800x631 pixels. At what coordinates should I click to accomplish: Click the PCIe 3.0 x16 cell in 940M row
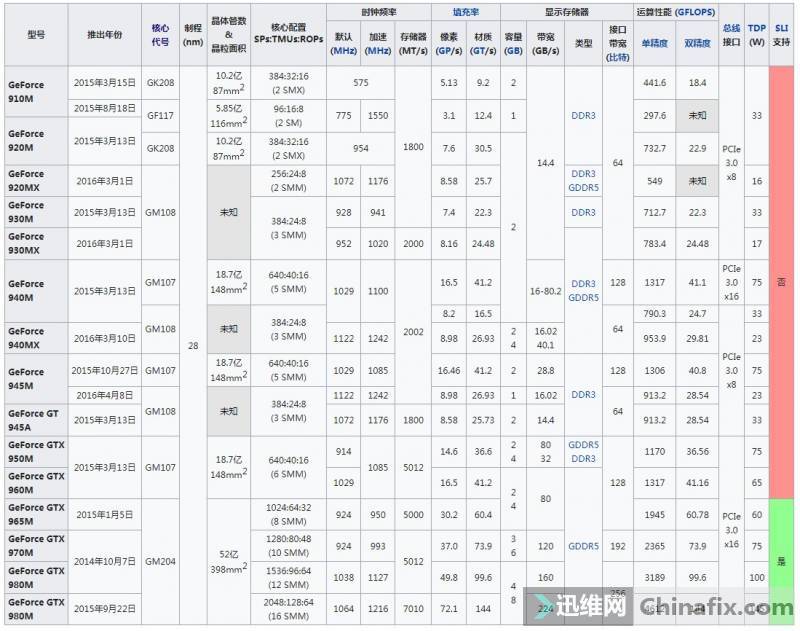pyautogui.click(x=731, y=282)
